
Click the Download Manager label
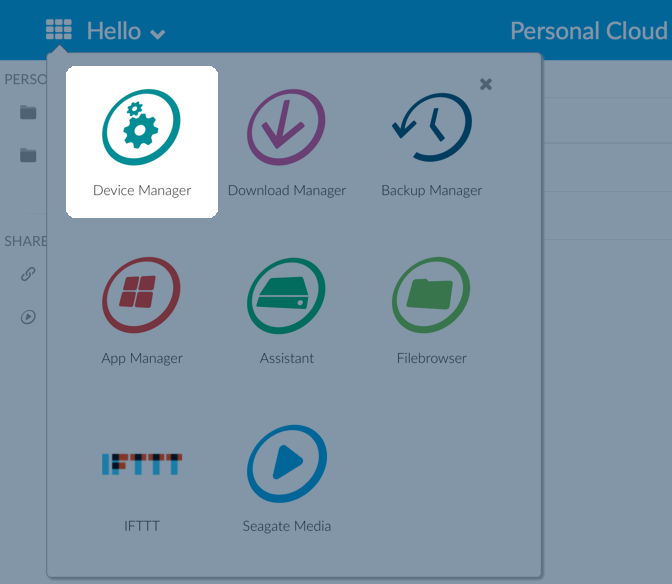click(287, 190)
